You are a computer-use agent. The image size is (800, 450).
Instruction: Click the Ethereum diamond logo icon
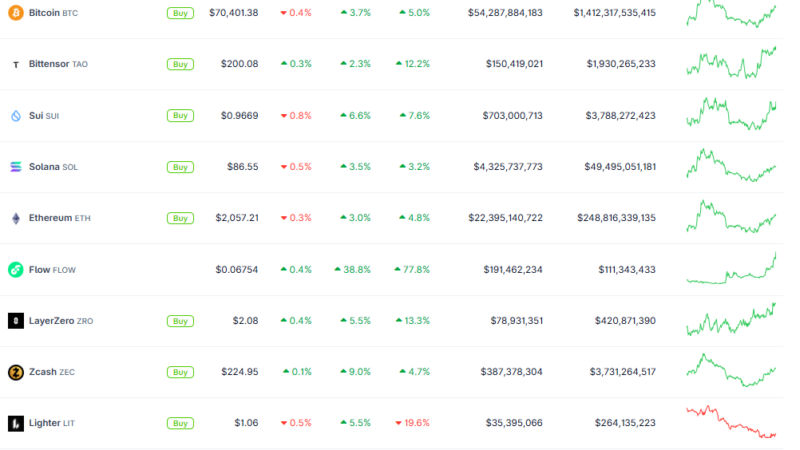(x=16, y=218)
